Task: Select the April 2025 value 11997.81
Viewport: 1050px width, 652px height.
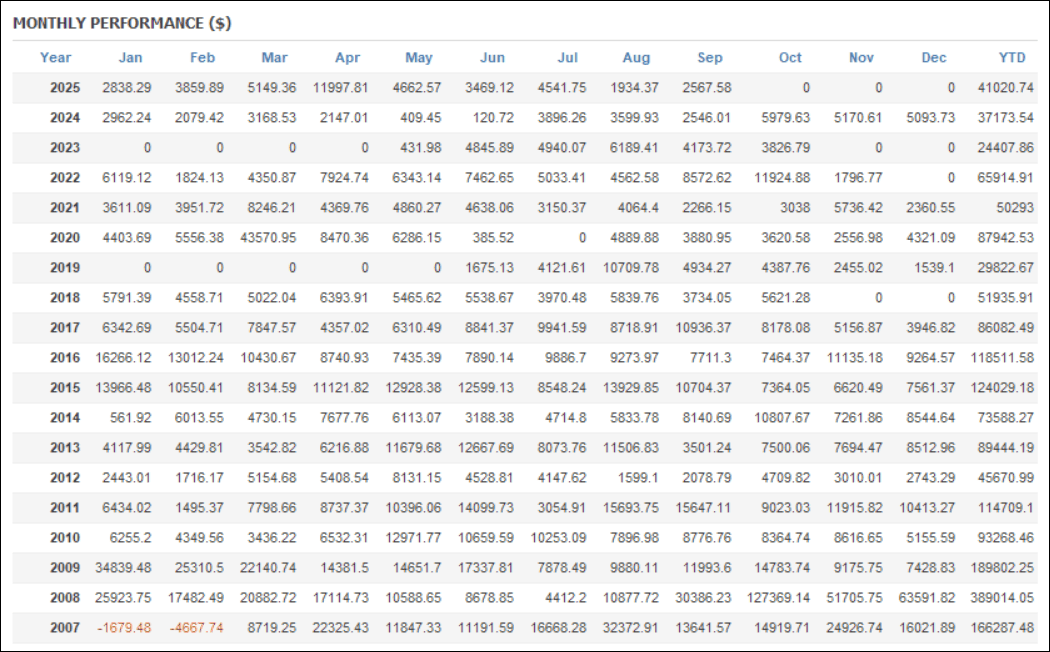Action: point(339,88)
